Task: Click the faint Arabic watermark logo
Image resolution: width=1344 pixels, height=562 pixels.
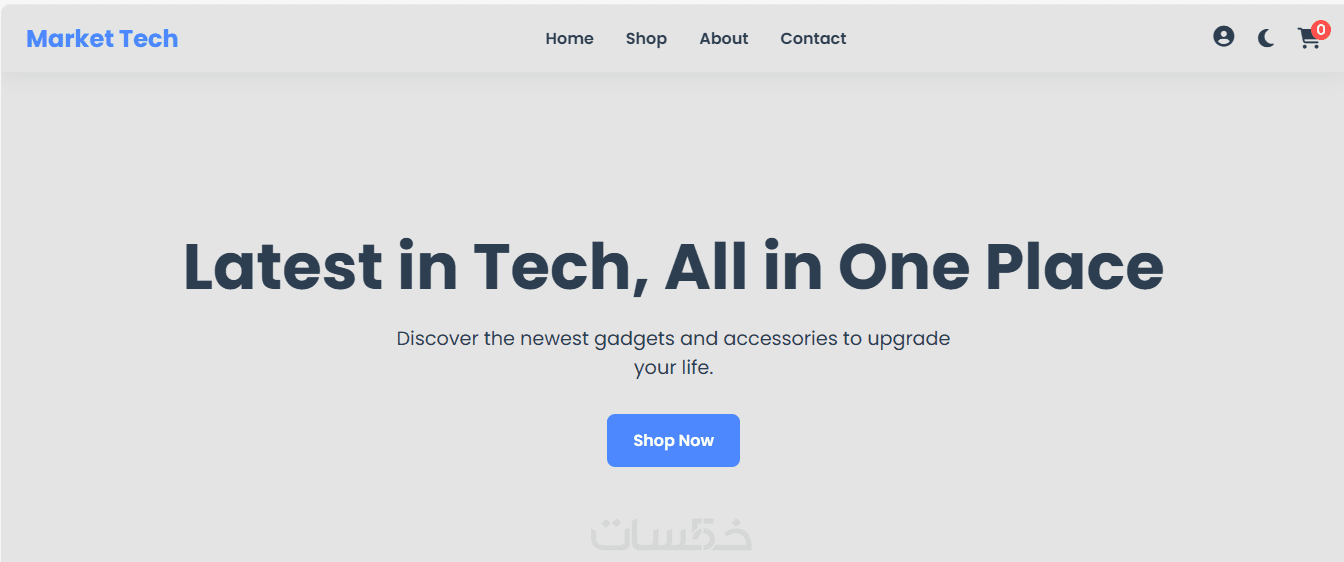Action: pyautogui.click(x=671, y=533)
